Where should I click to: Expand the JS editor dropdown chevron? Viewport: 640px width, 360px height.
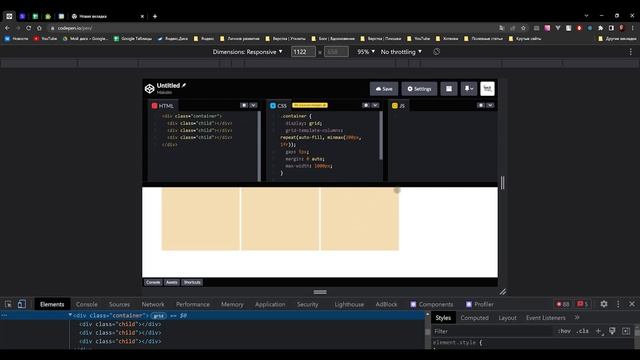(x=490, y=105)
